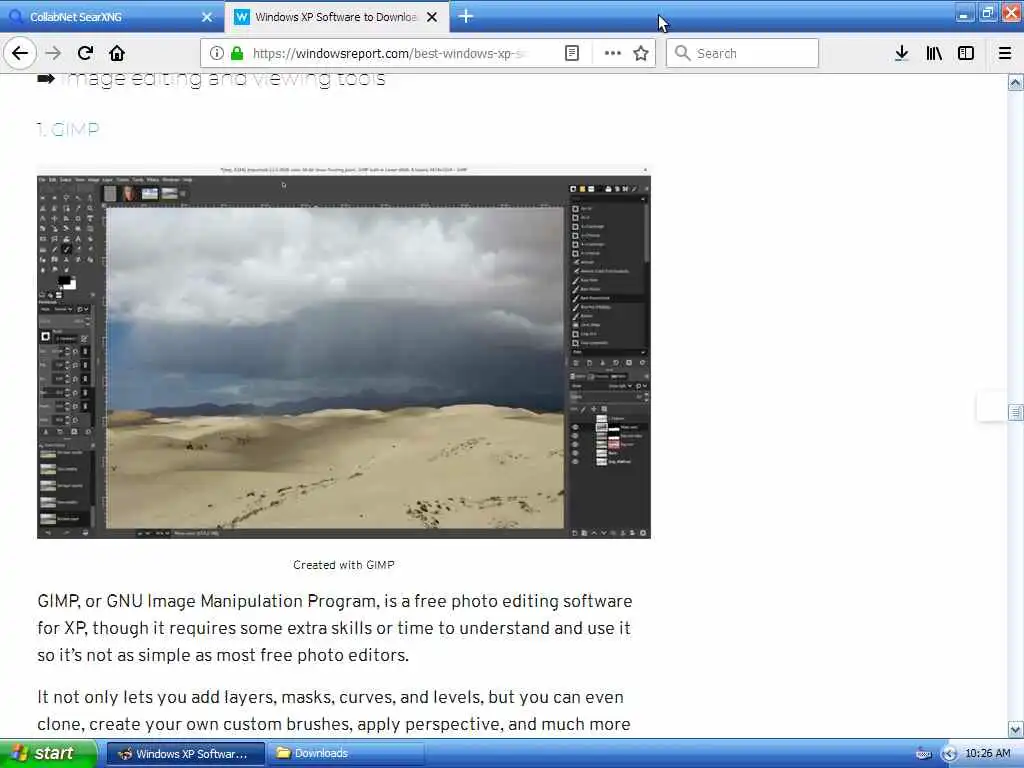Image resolution: width=1024 pixels, height=768 pixels.
Task: Open the Firefox hamburger menu
Action: point(1005,53)
